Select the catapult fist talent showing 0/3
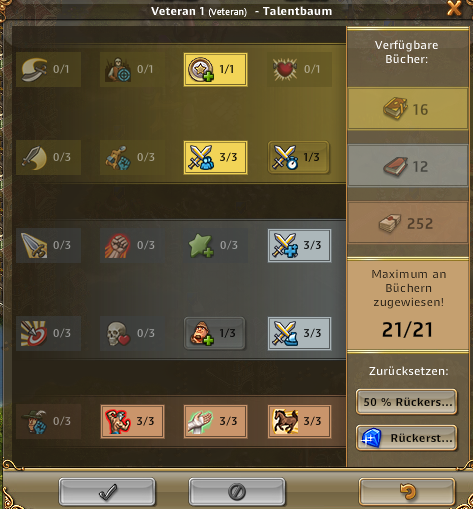 [x=132, y=157]
